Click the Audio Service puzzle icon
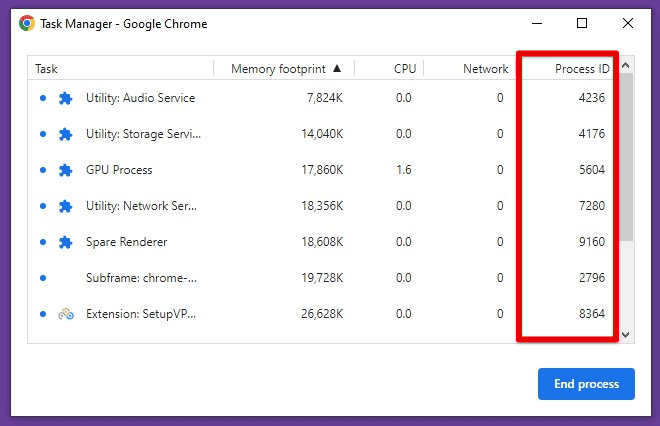This screenshot has height=426, width=660. (x=65, y=99)
